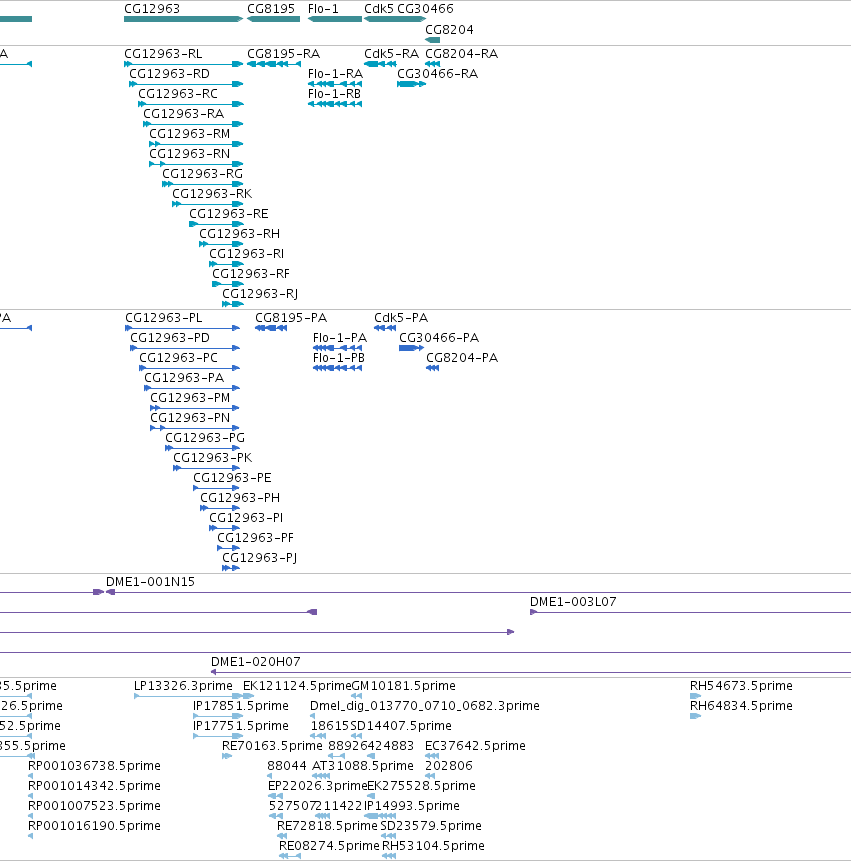Image resolution: width=851 pixels, height=861 pixels.
Task: Select protein CG12963-PG
Action: click(205, 438)
